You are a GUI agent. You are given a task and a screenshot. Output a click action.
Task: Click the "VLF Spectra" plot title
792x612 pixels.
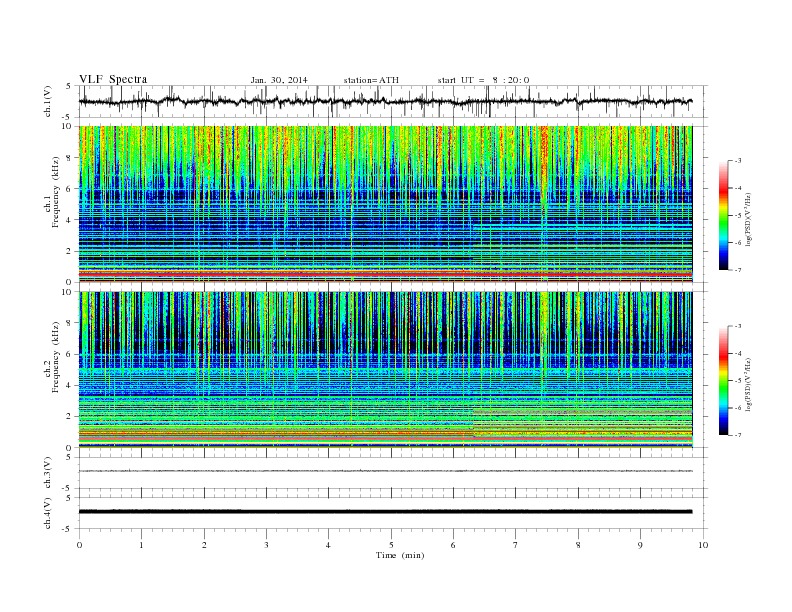click(x=113, y=79)
